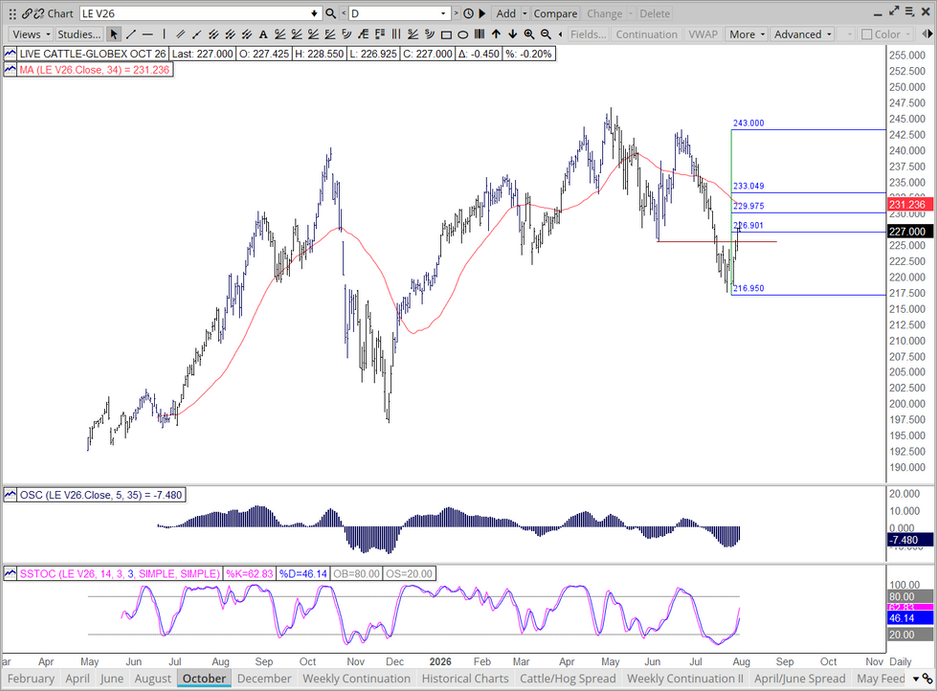This screenshot has width=937, height=691.
Task: Click the up arrow marker tool
Action: (x=496, y=34)
